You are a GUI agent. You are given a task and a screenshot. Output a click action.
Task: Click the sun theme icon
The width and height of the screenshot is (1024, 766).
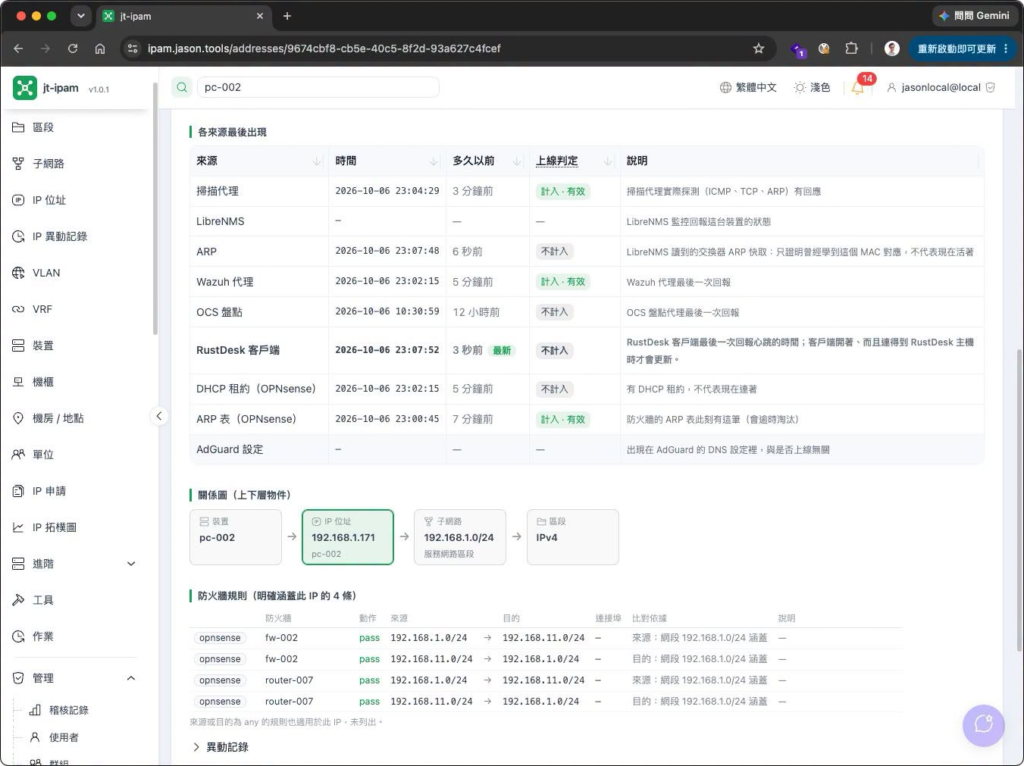799,88
